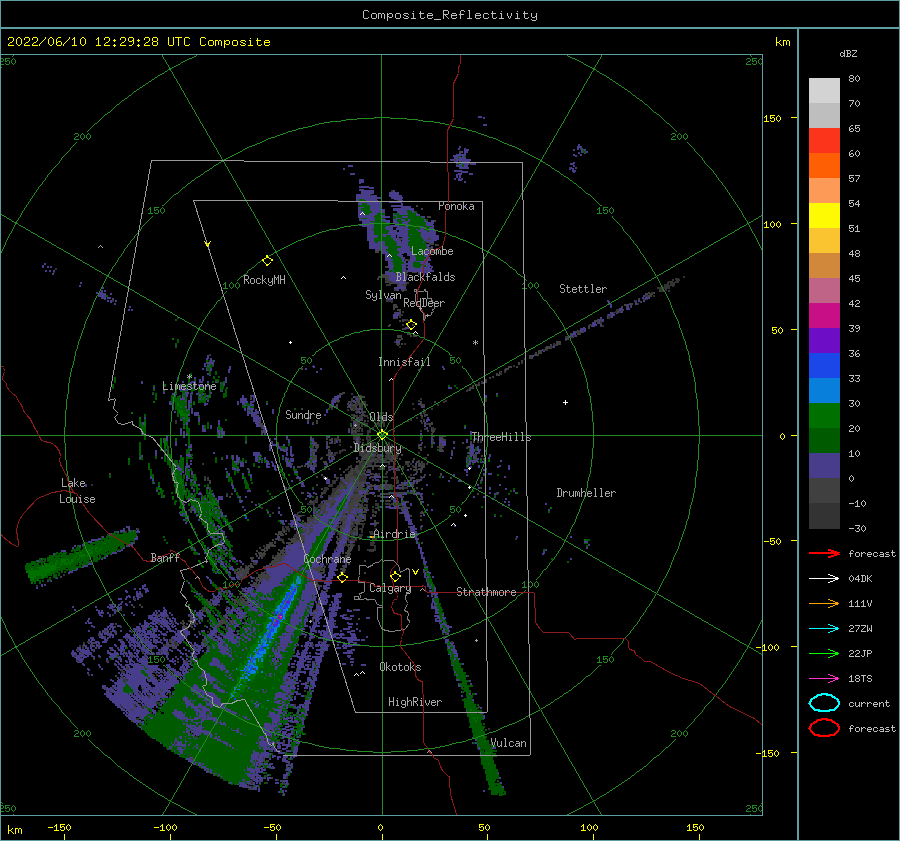Click the Banff label
The width and height of the screenshot is (900, 841).
point(165,558)
